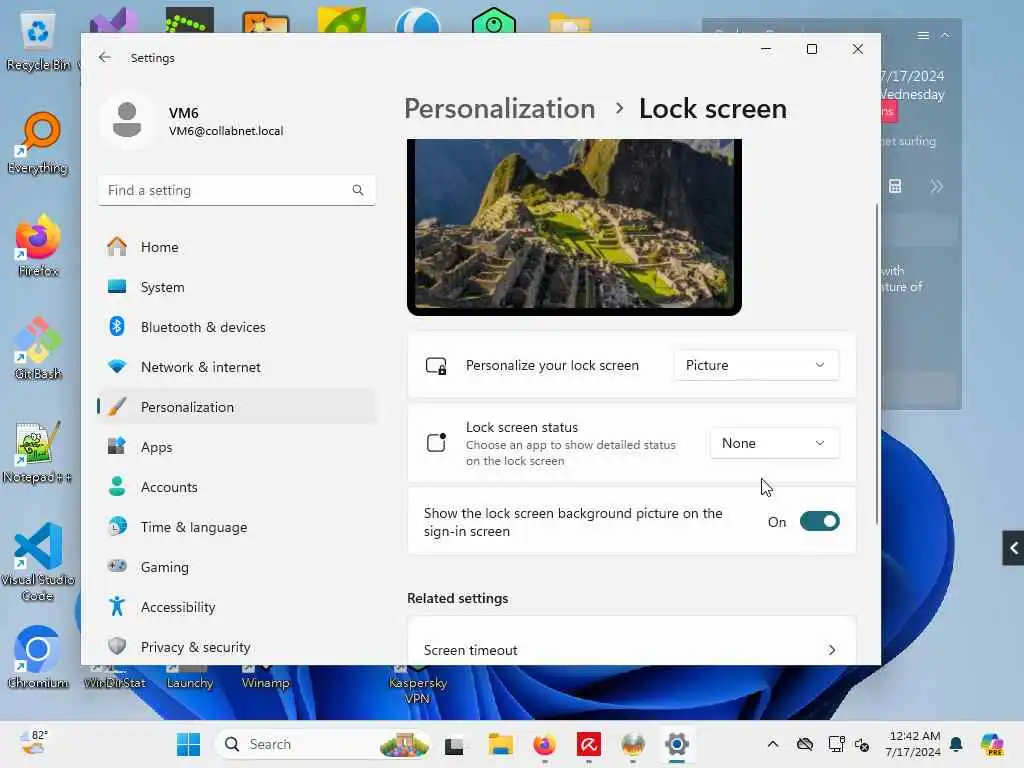Launch Visual Studio Code from desktop
This screenshot has height=768, width=1024.
pos(37,562)
